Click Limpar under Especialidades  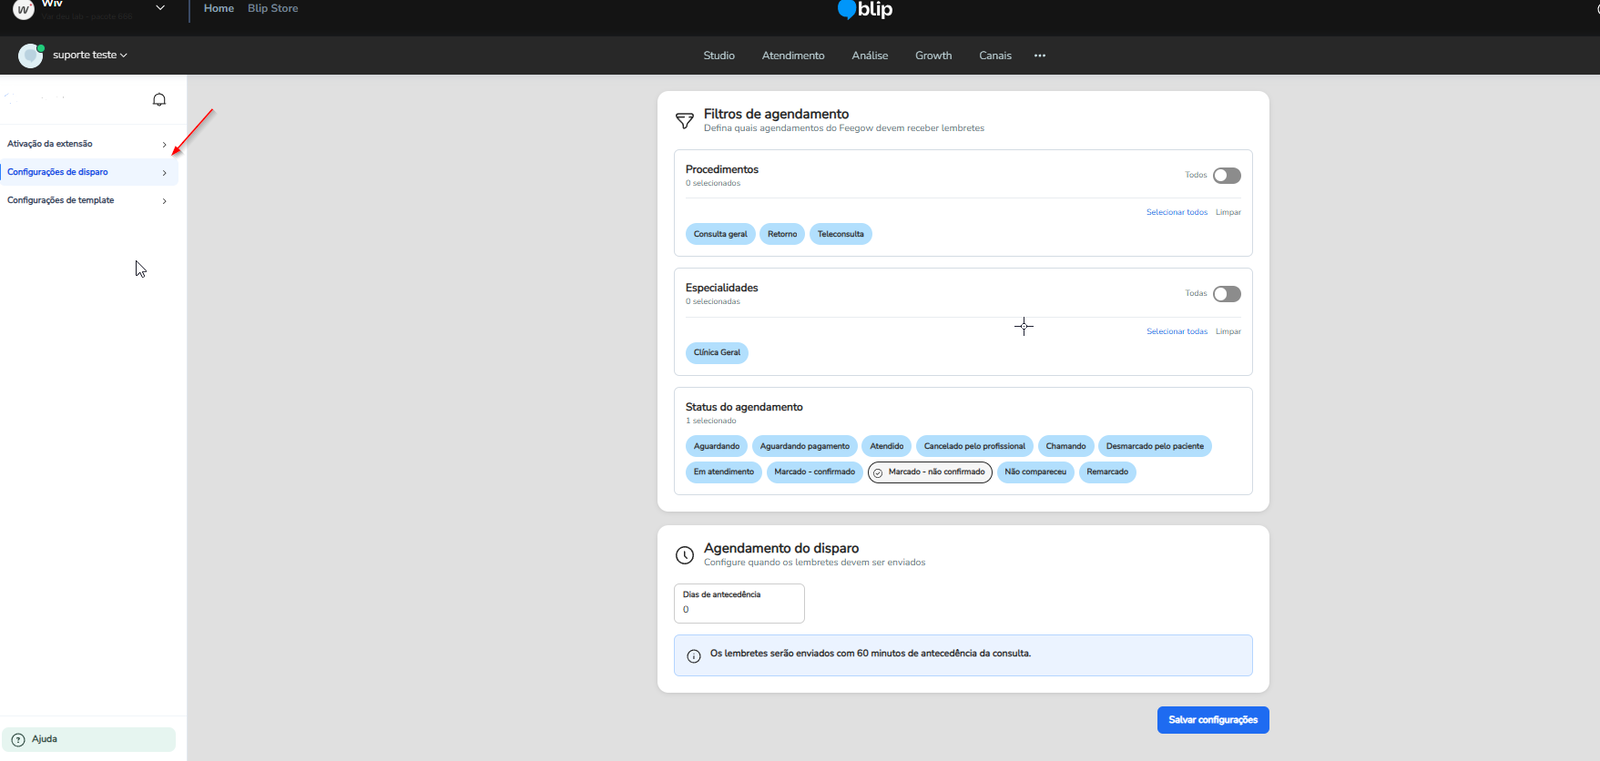[x=1228, y=332]
